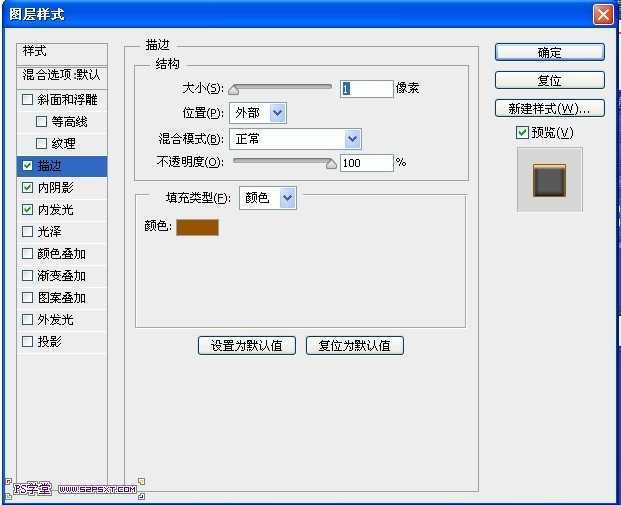Click the 不透明度 slider handle
The image size is (621, 505).
tap(331, 163)
